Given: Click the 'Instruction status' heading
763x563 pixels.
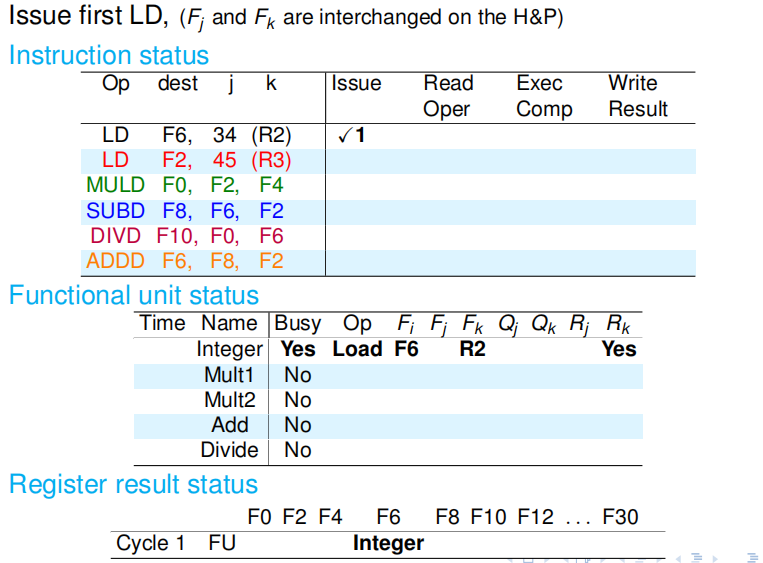Looking at the screenshot, I should (x=109, y=56).
